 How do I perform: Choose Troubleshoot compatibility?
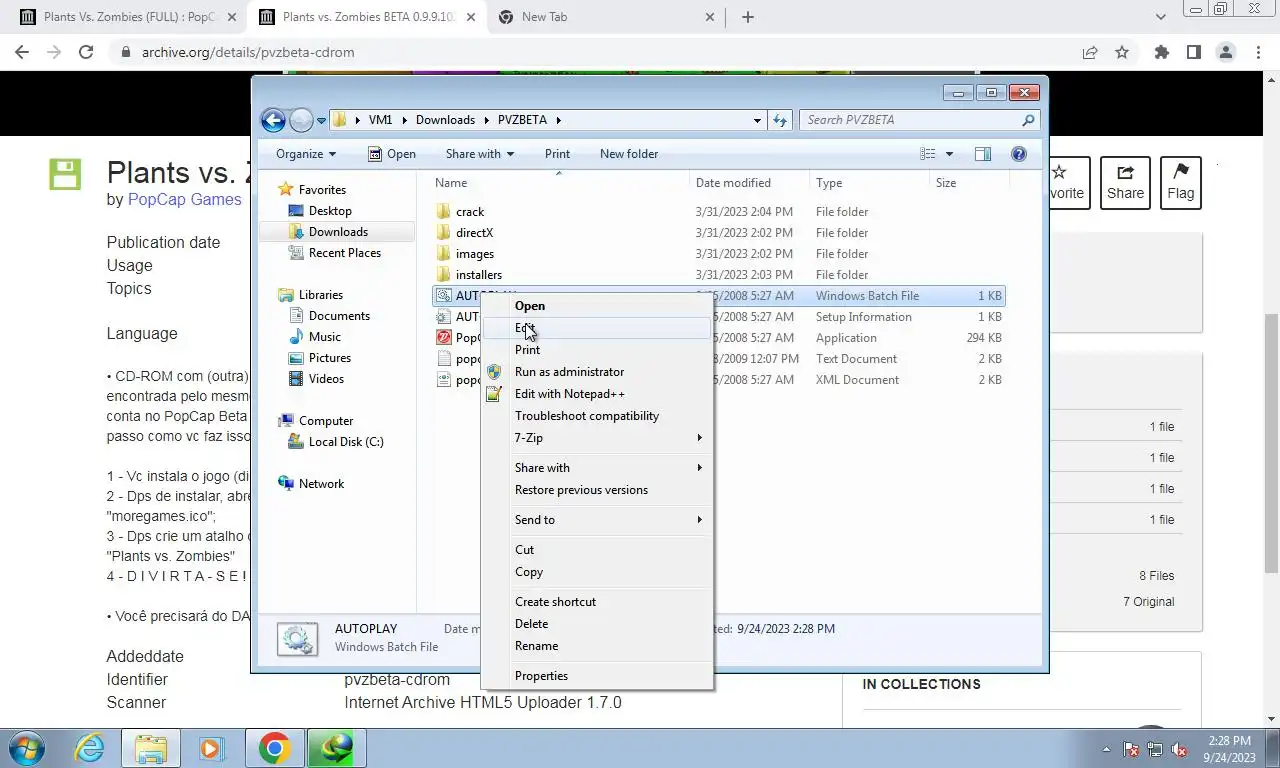tap(597, 416)
